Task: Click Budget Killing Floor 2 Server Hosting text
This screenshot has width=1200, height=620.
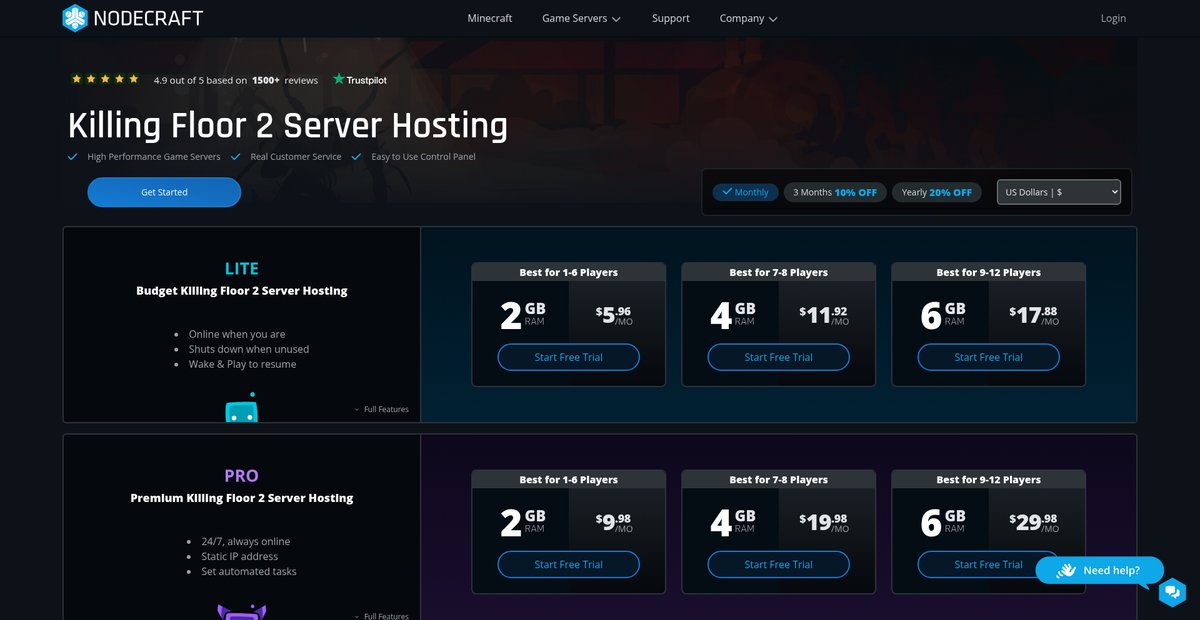Action: pos(242,291)
